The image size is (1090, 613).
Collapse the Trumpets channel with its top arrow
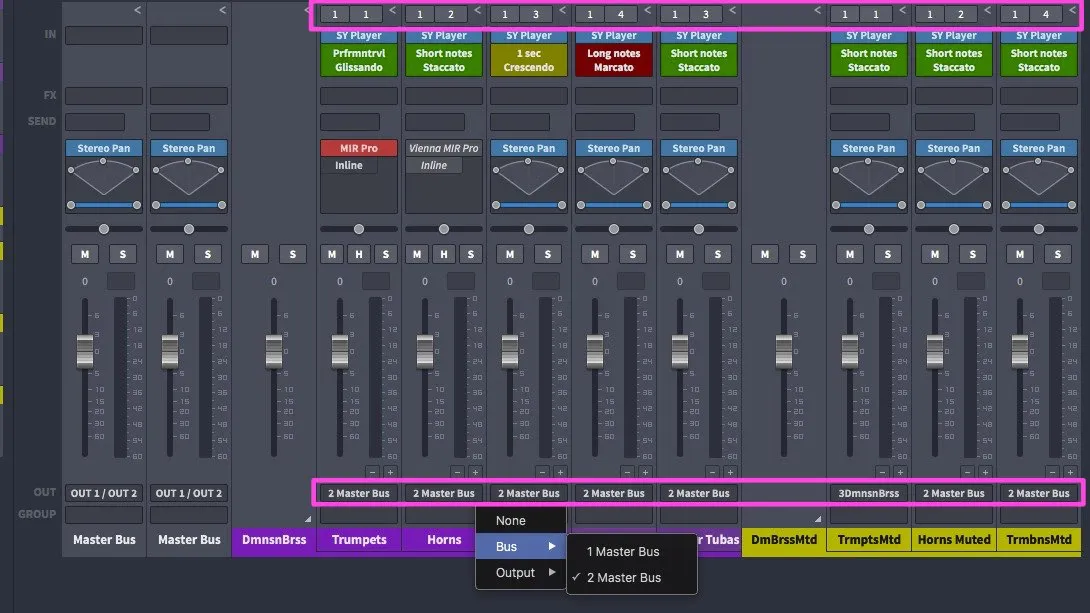point(393,10)
